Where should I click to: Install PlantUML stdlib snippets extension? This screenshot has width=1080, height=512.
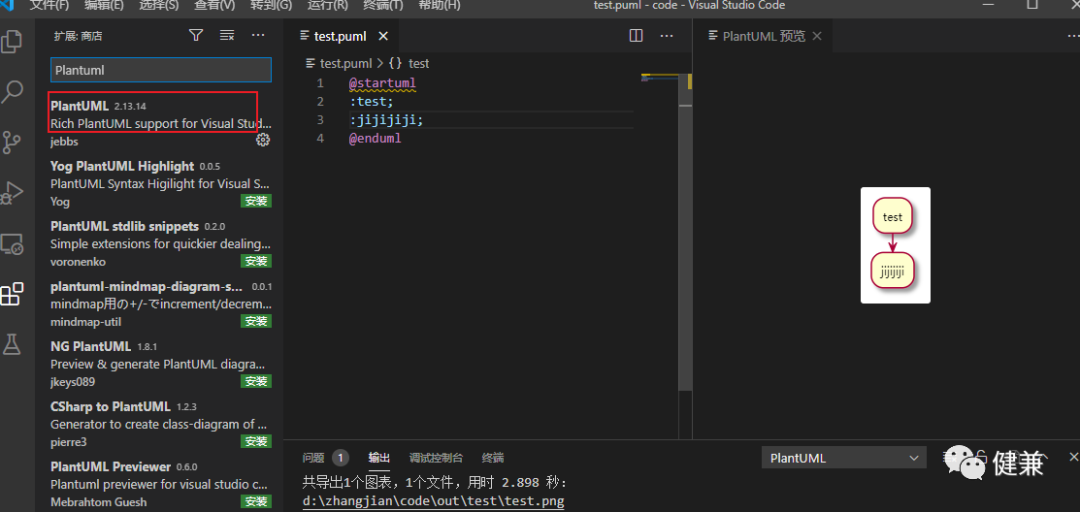(256, 261)
